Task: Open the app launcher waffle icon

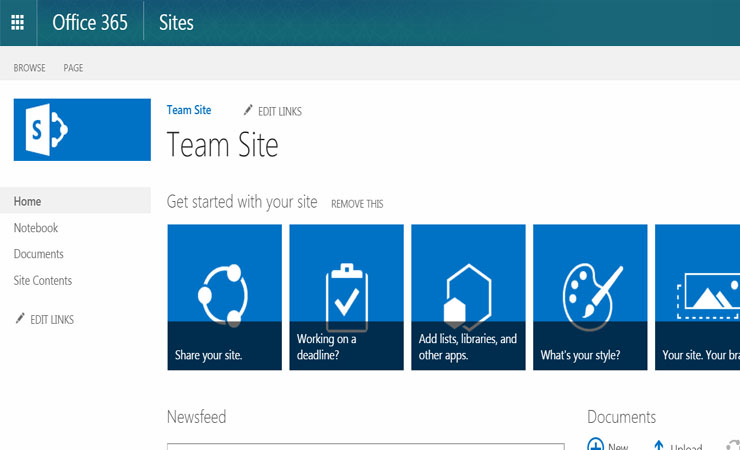Action: [x=18, y=23]
